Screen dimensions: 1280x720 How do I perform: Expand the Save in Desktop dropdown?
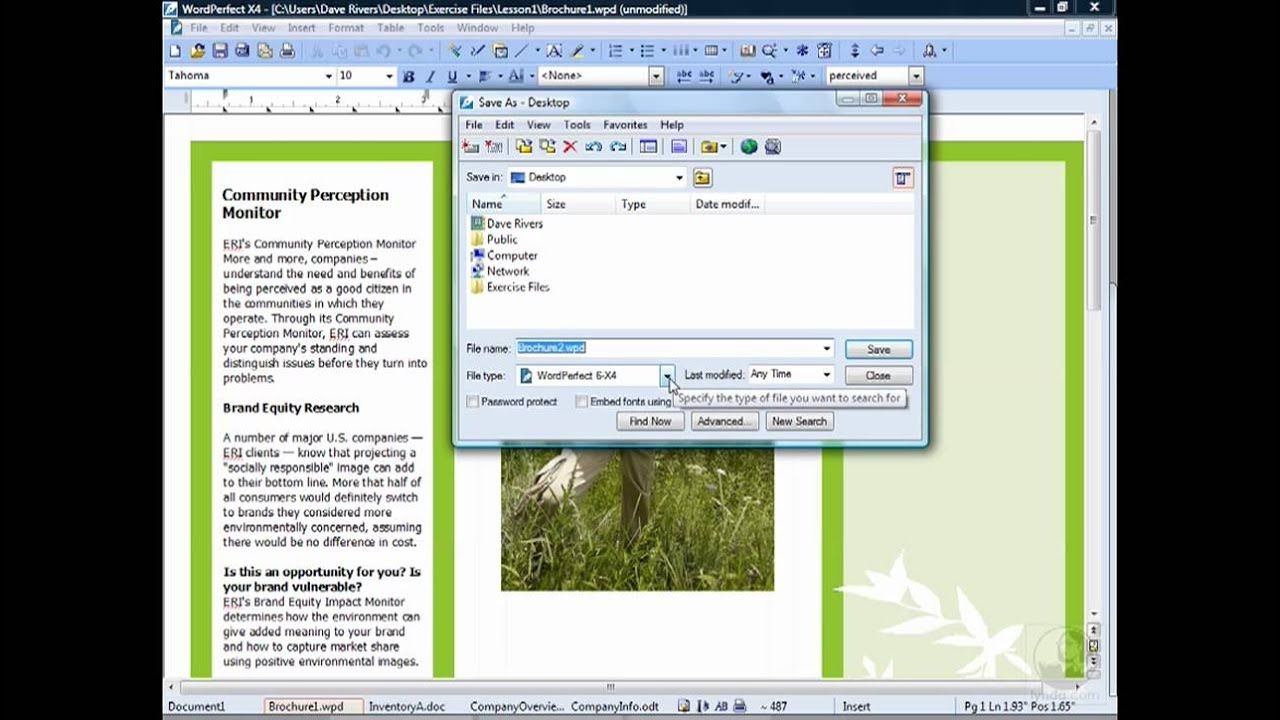(679, 178)
